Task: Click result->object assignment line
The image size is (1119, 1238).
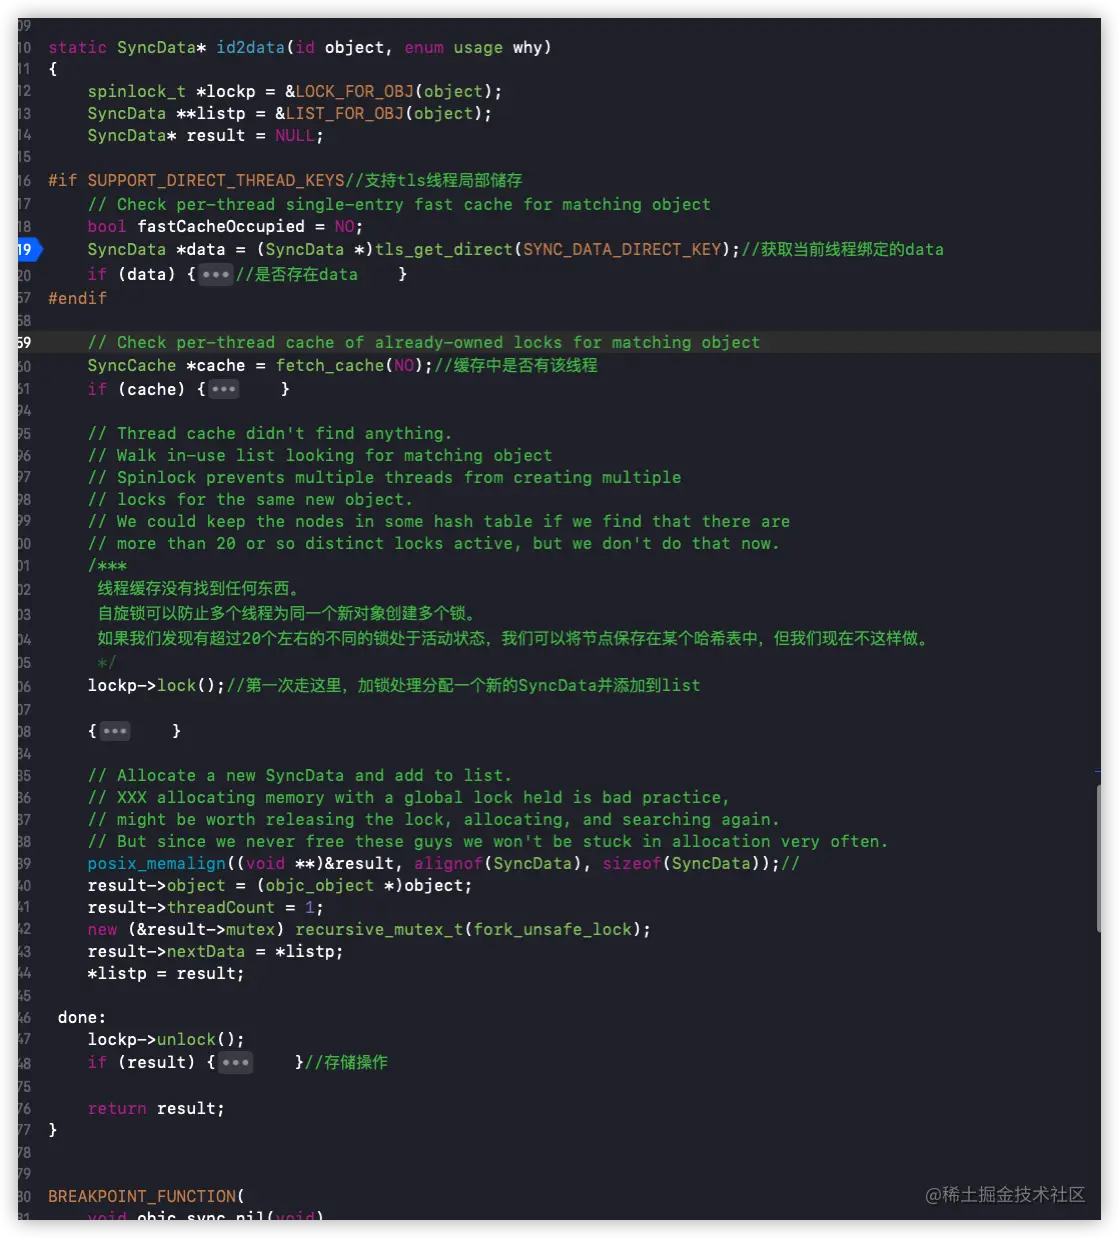Action: (x=280, y=885)
